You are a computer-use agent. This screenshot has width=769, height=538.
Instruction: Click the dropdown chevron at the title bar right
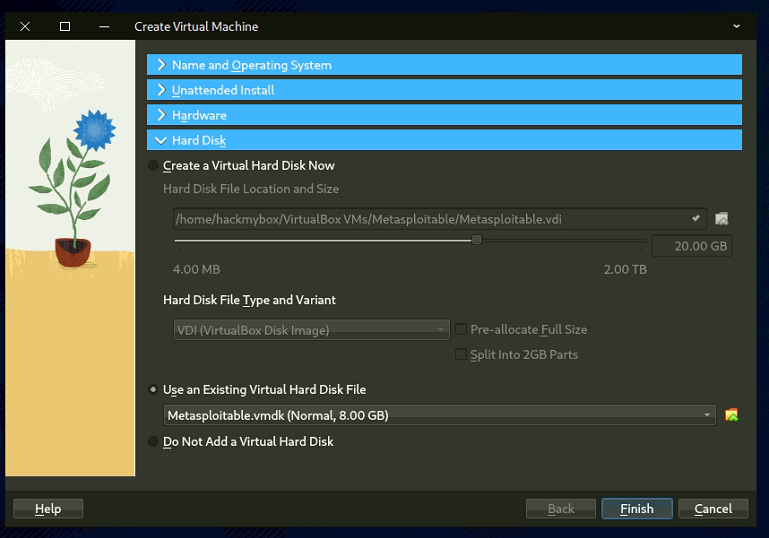tap(737, 26)
